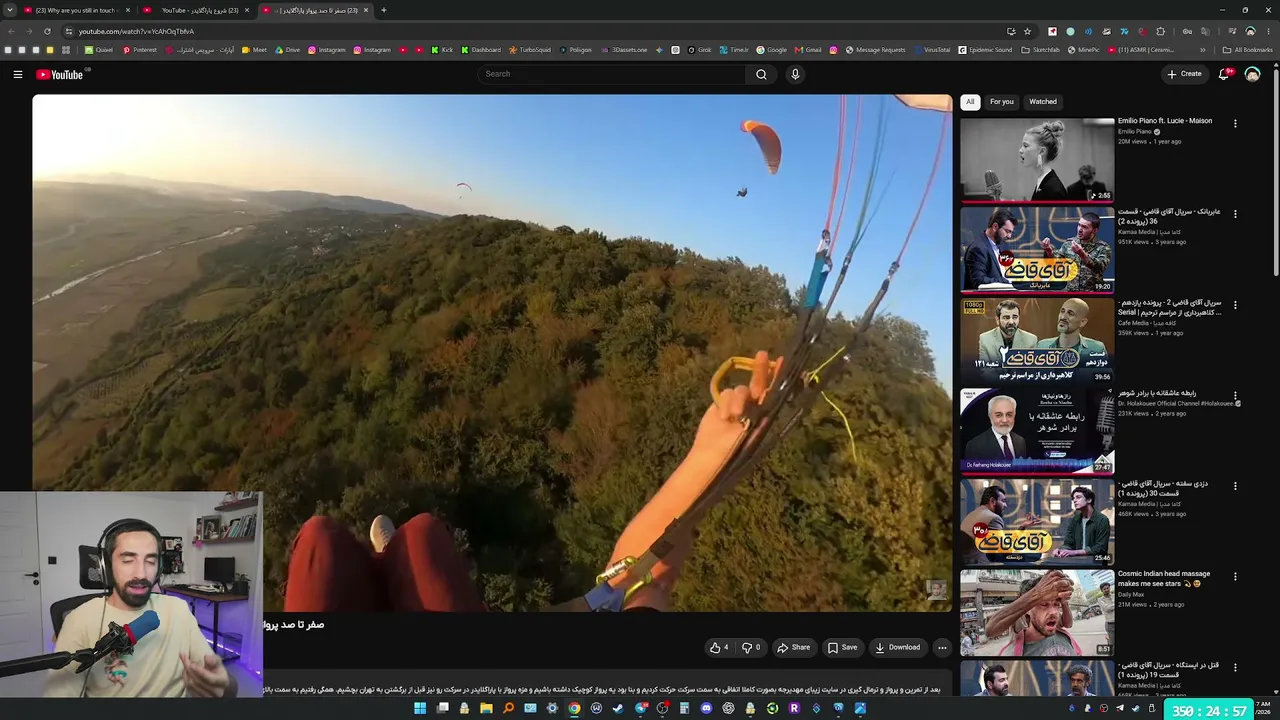Open more actions under the video
The height and width of the screenshot is (720, 1280).
click(x=942, y=648)
